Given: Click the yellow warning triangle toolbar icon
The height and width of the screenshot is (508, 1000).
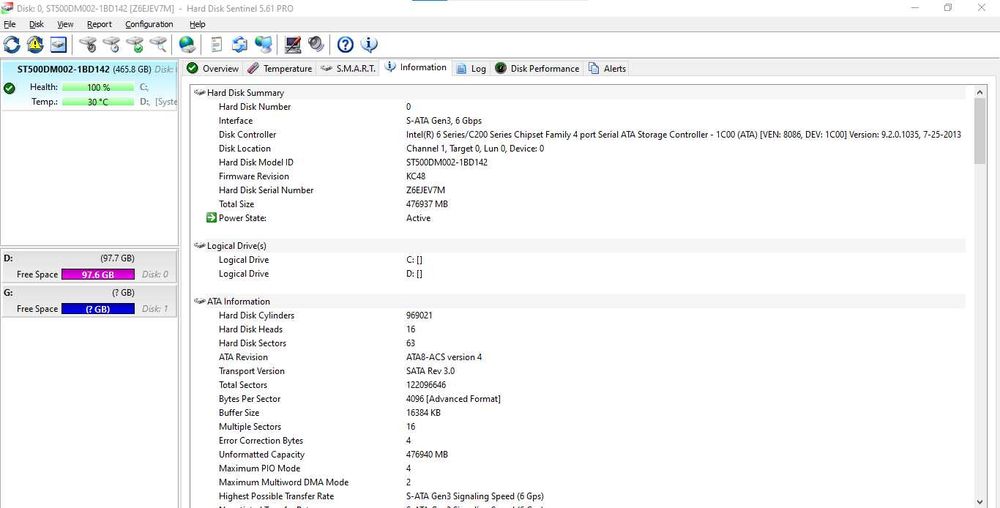Looking at the screenshot, I should click(35, 45).
